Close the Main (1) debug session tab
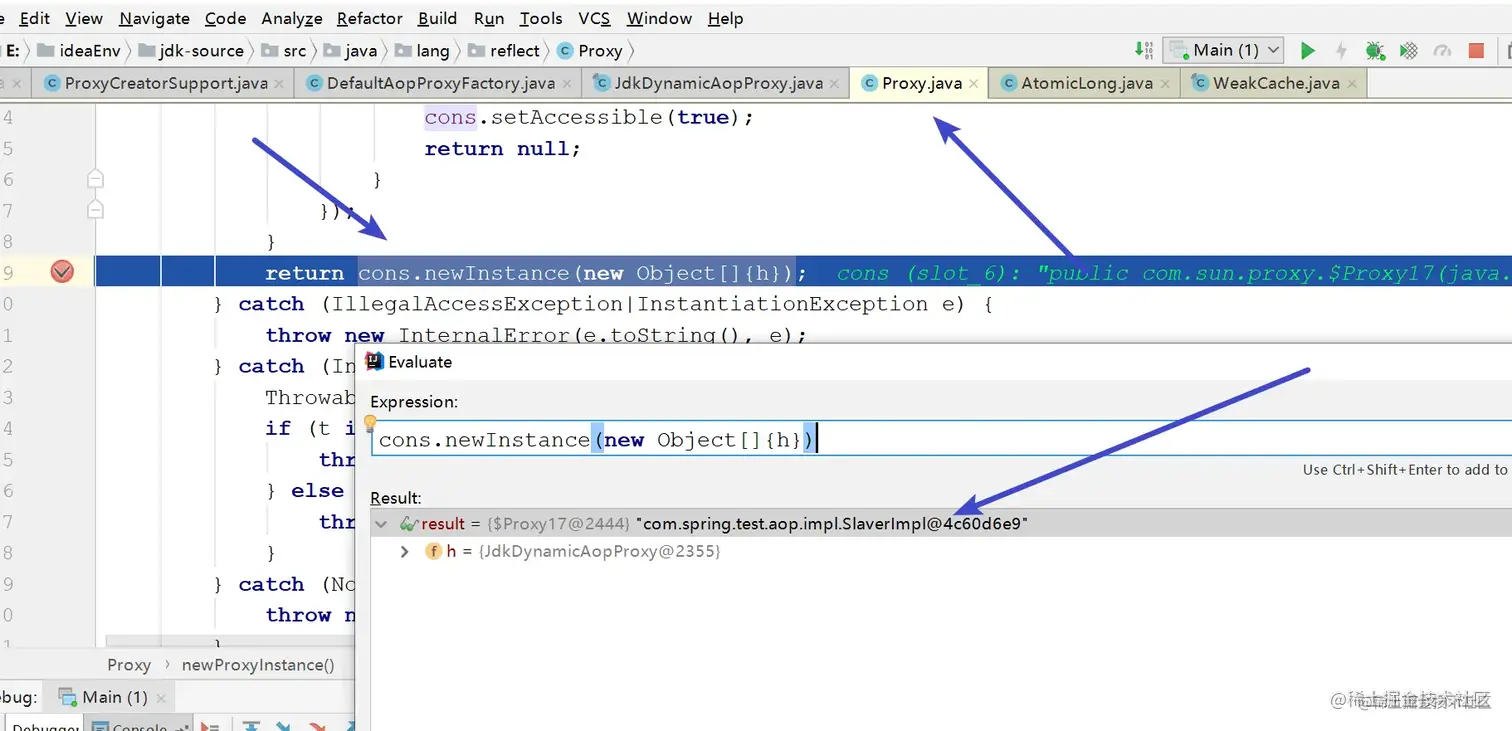The height and width of the screenshot is (731, 1512). point(160,698)
